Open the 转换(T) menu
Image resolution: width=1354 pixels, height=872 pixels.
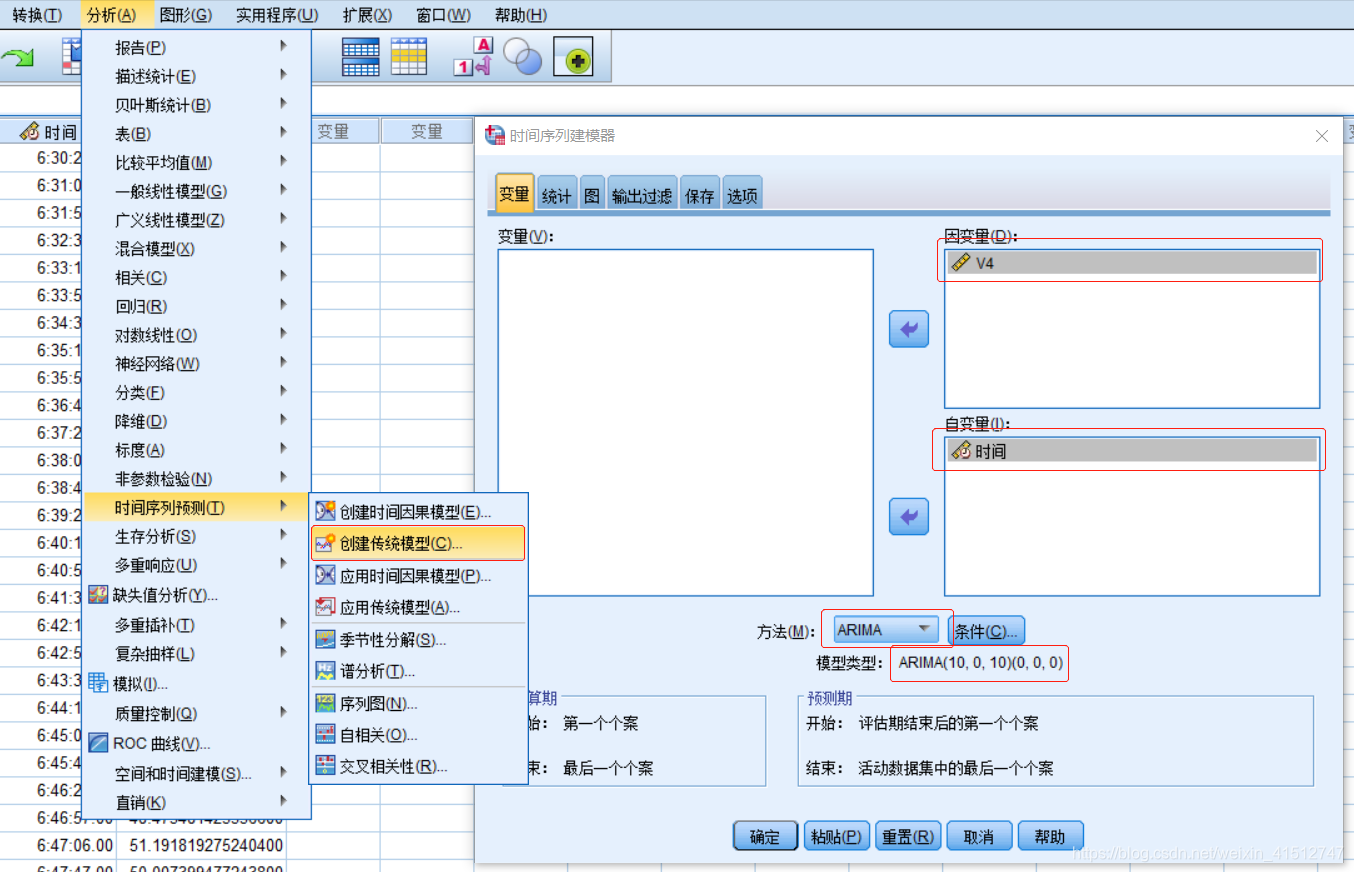coord(37,15)
